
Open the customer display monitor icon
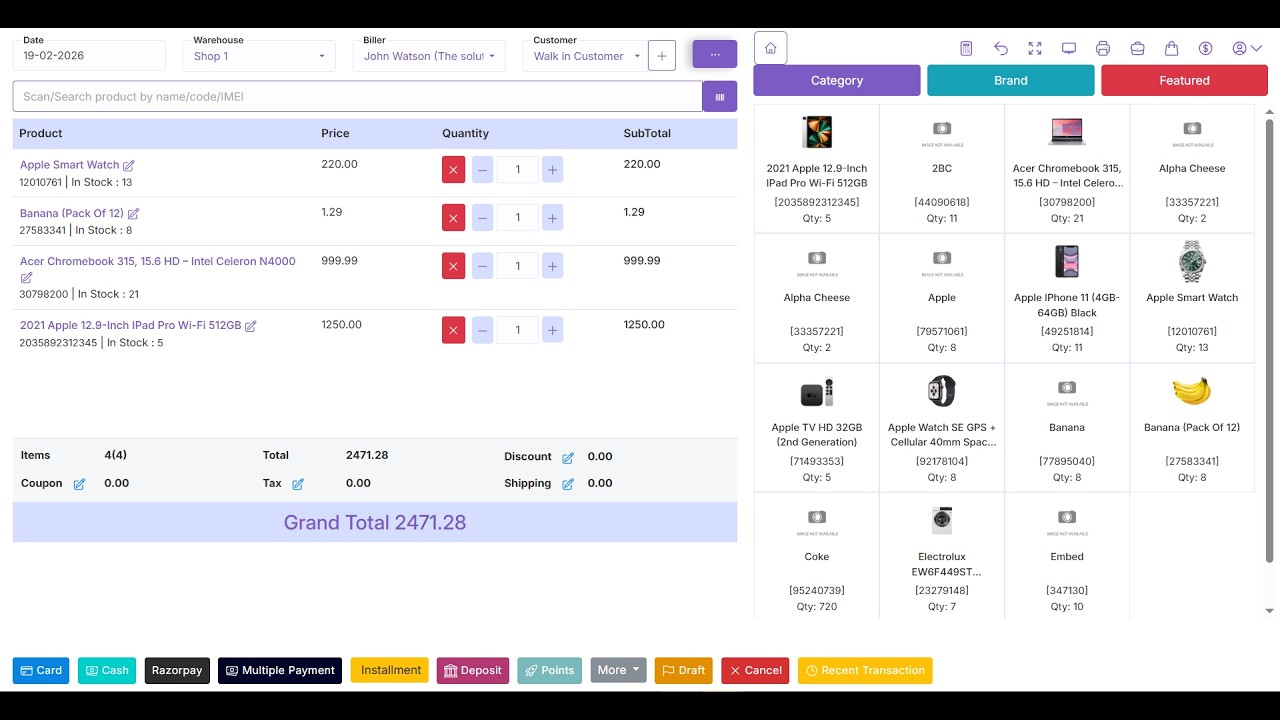tap(1069, 48)
